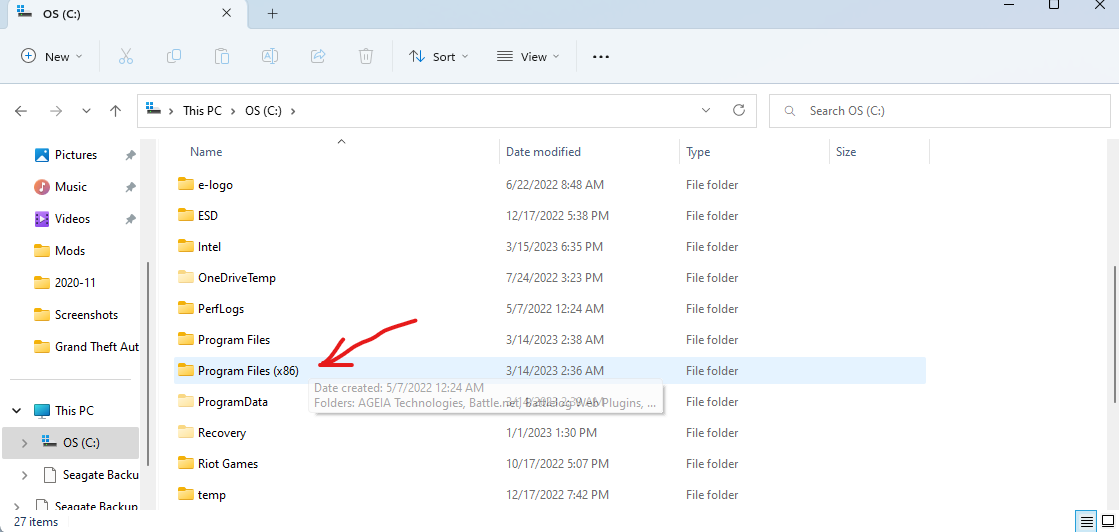The width and height of the screenshot is (1119, 532).
Task: Open address bar history dropdown
Action: click(706, 110)
